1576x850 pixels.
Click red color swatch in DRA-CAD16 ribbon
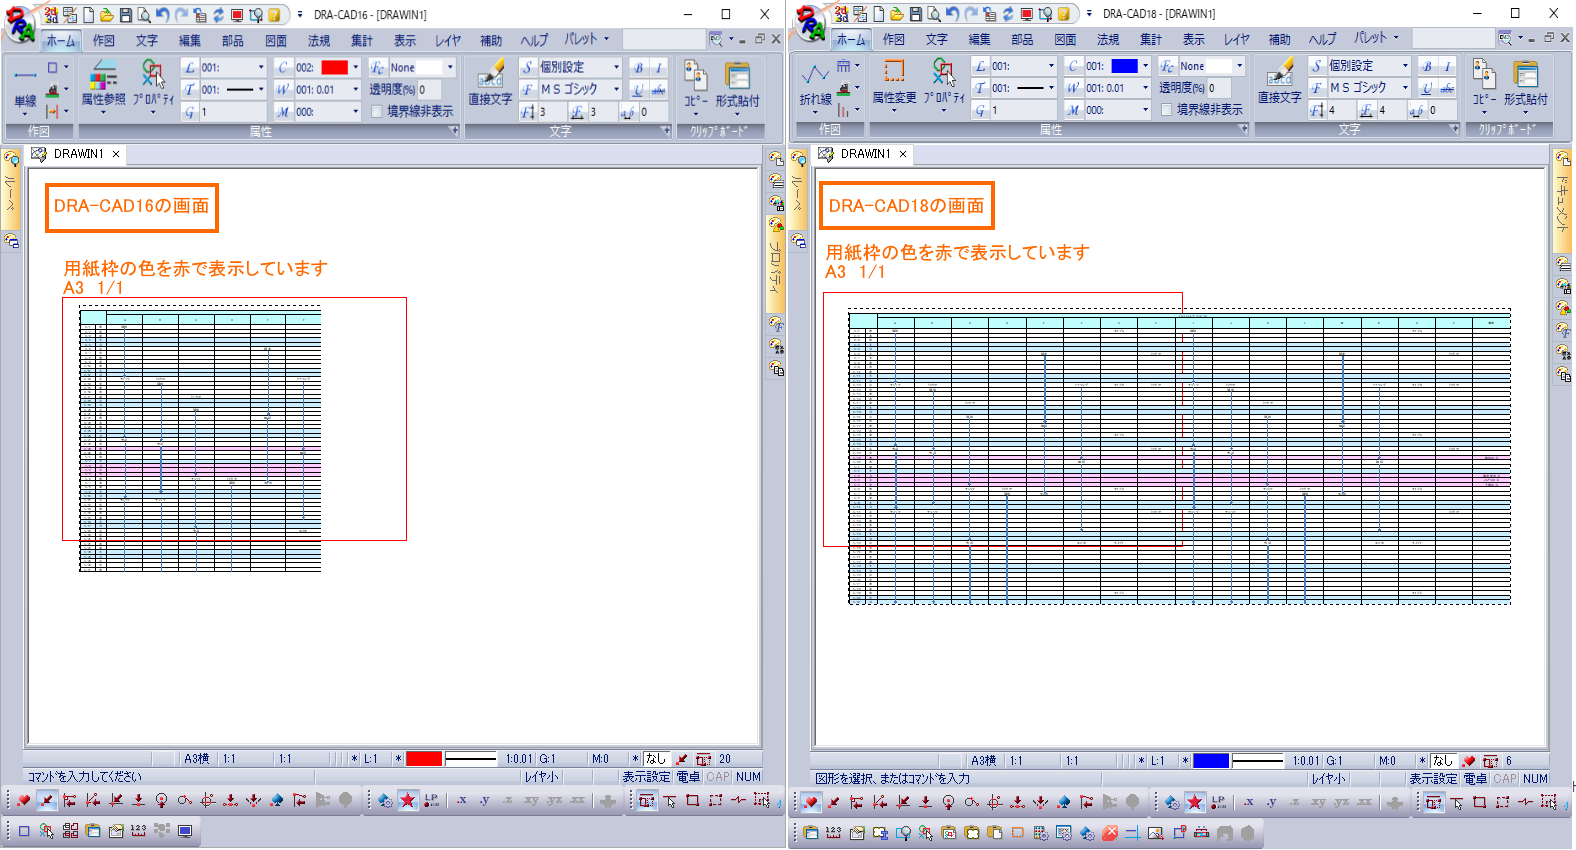point(334,67)
